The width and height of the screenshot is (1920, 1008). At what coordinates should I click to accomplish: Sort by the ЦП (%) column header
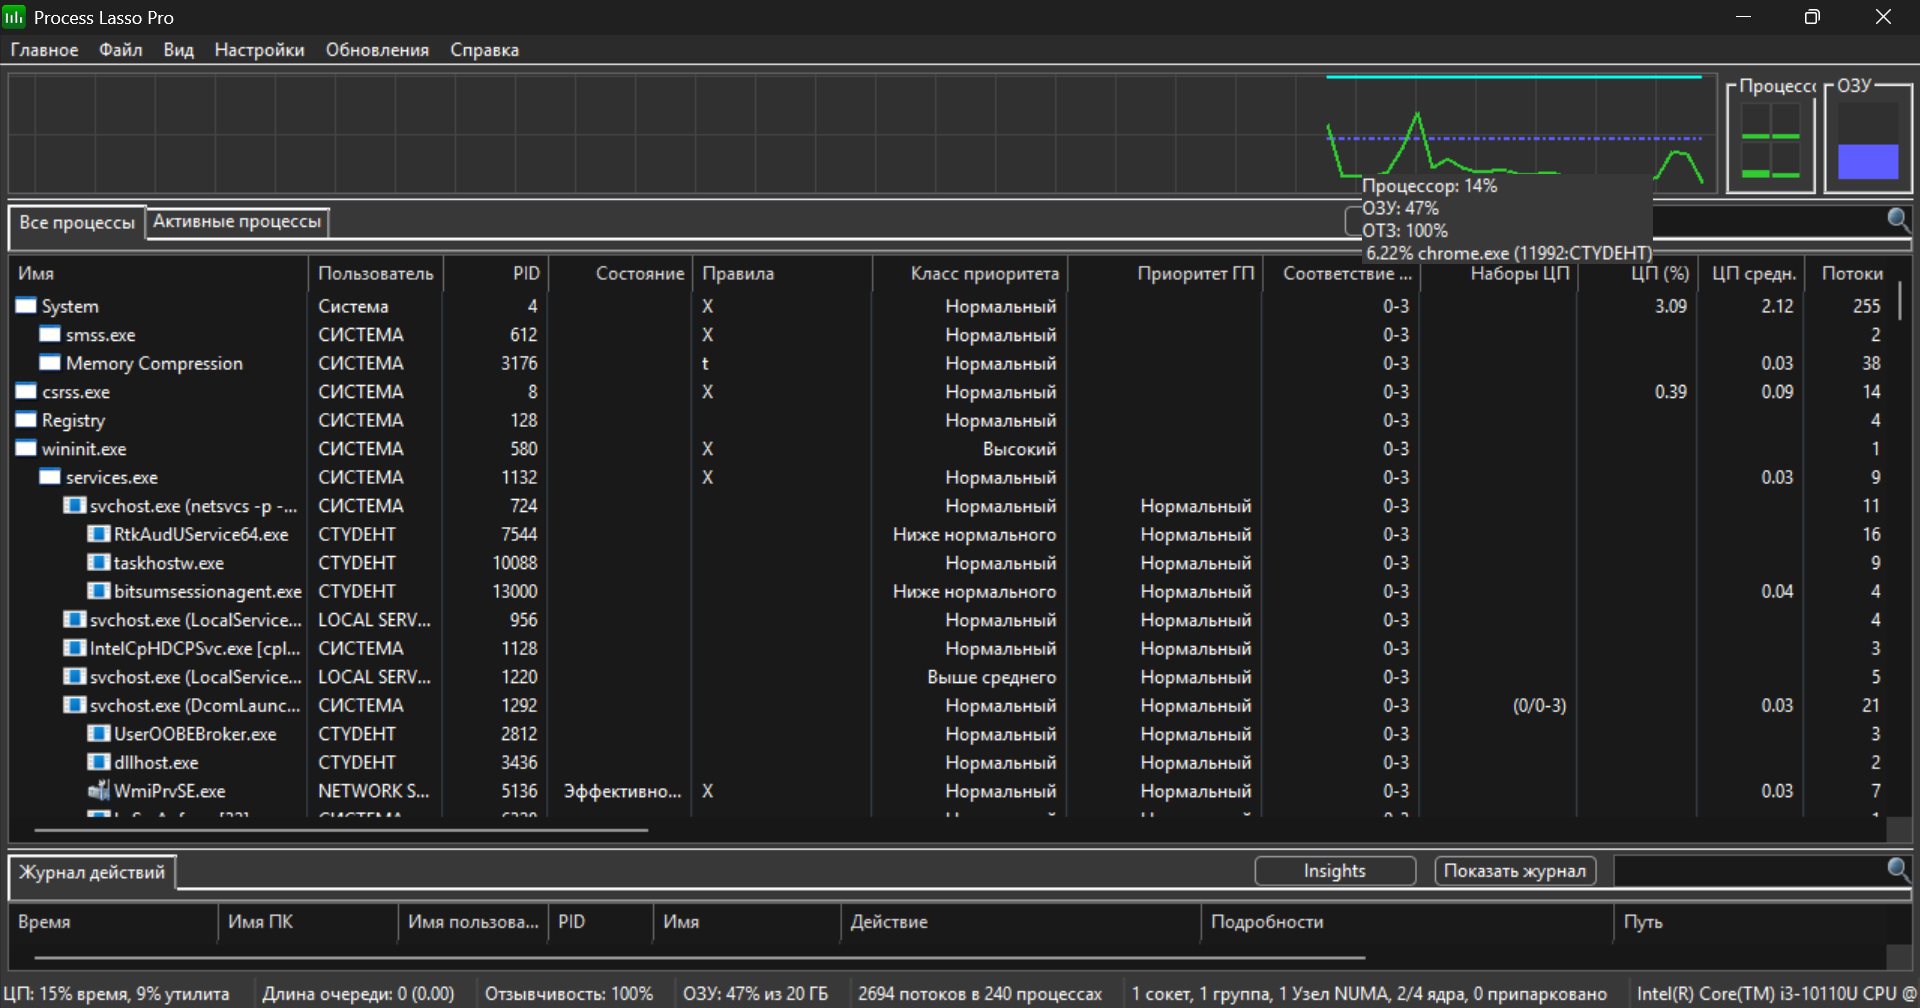tap(1659, 273)
